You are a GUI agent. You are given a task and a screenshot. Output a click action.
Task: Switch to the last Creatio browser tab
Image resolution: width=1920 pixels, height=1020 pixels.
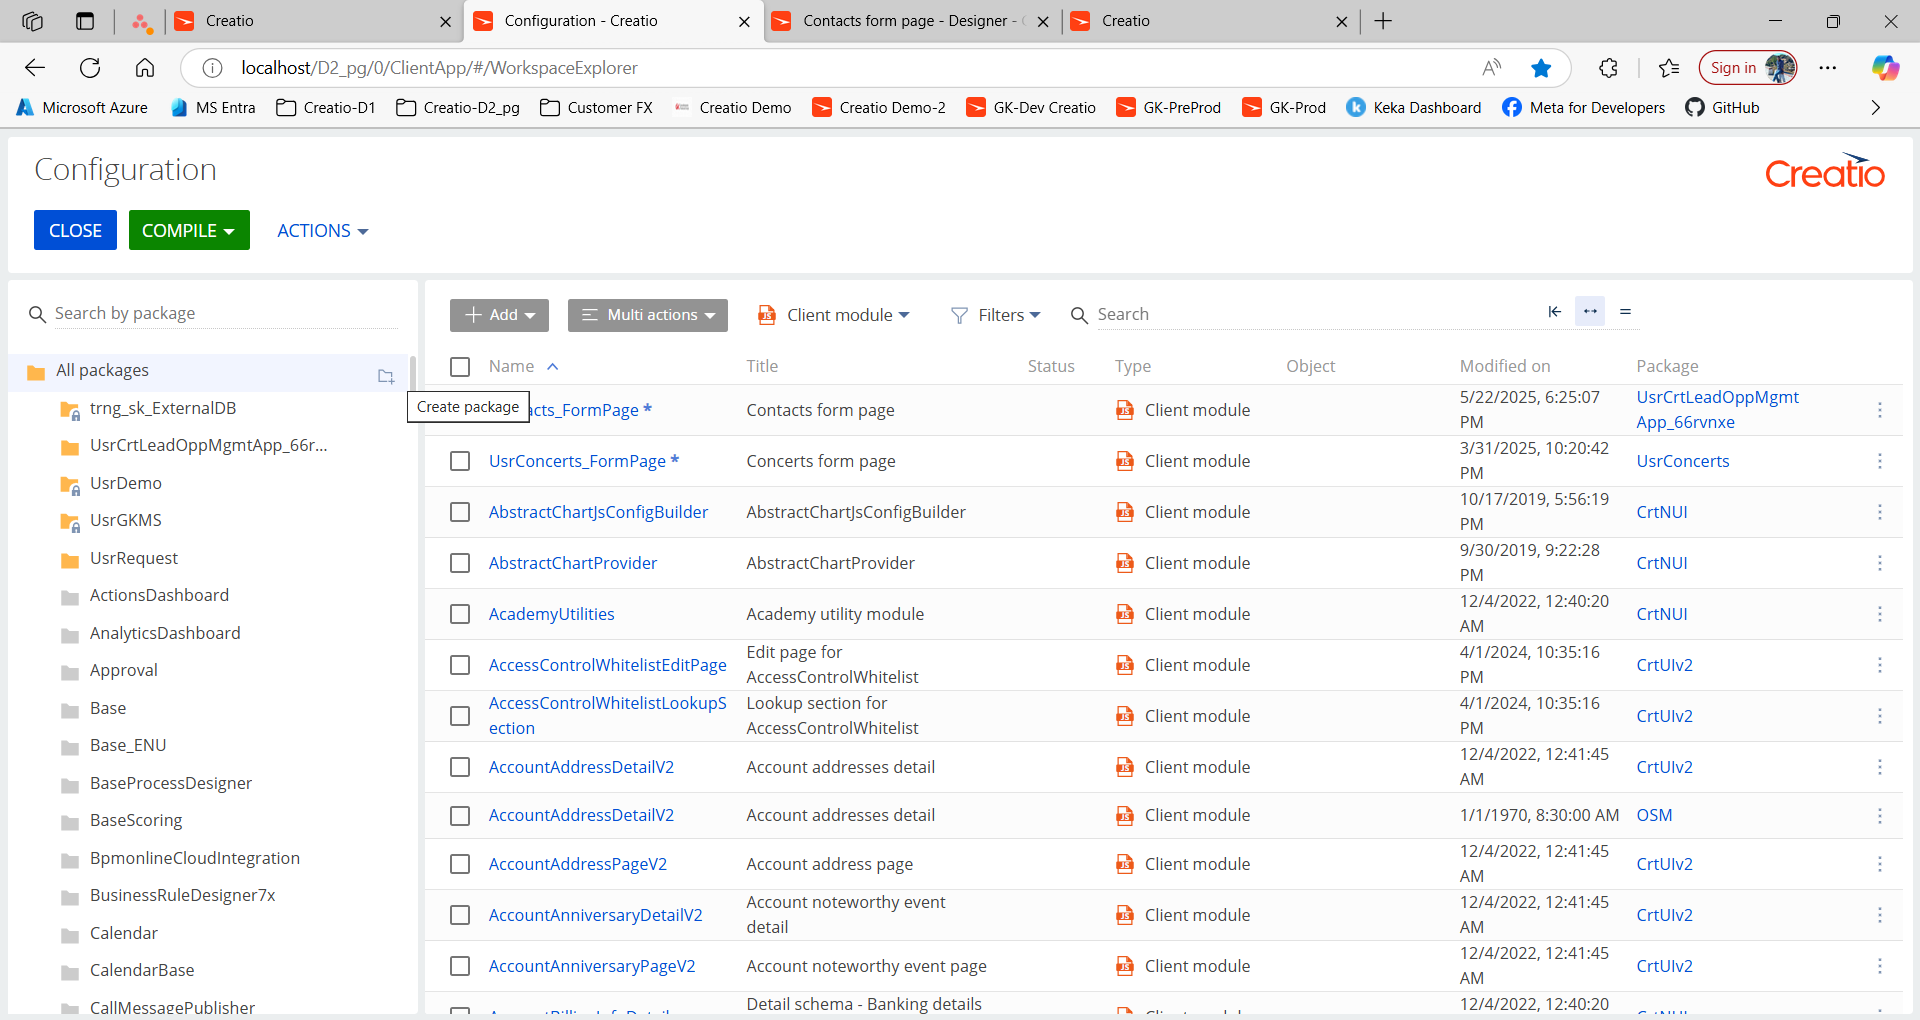(x=1209, y=21)
